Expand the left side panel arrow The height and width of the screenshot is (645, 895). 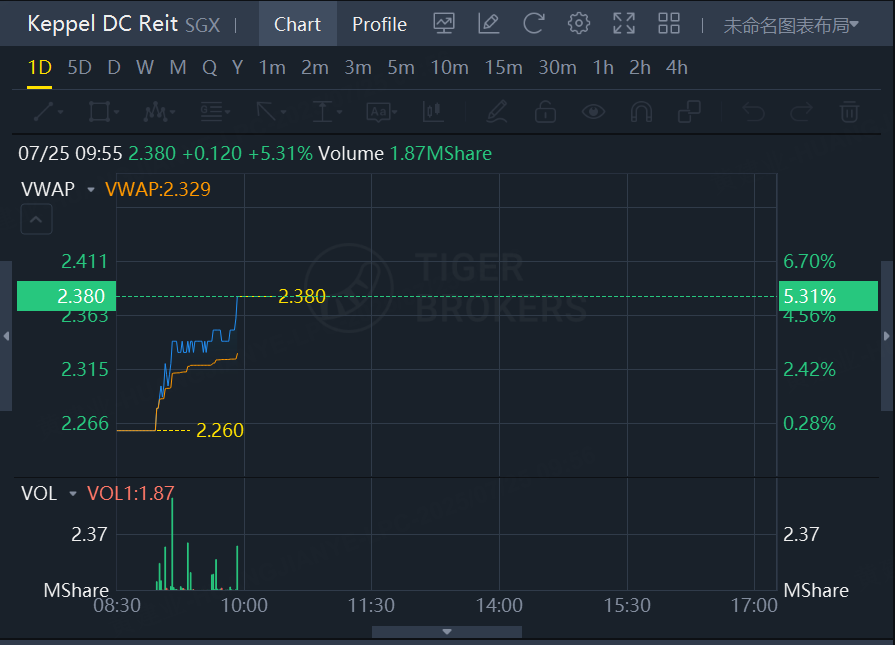pyautogui.click(x=6, y=336)
